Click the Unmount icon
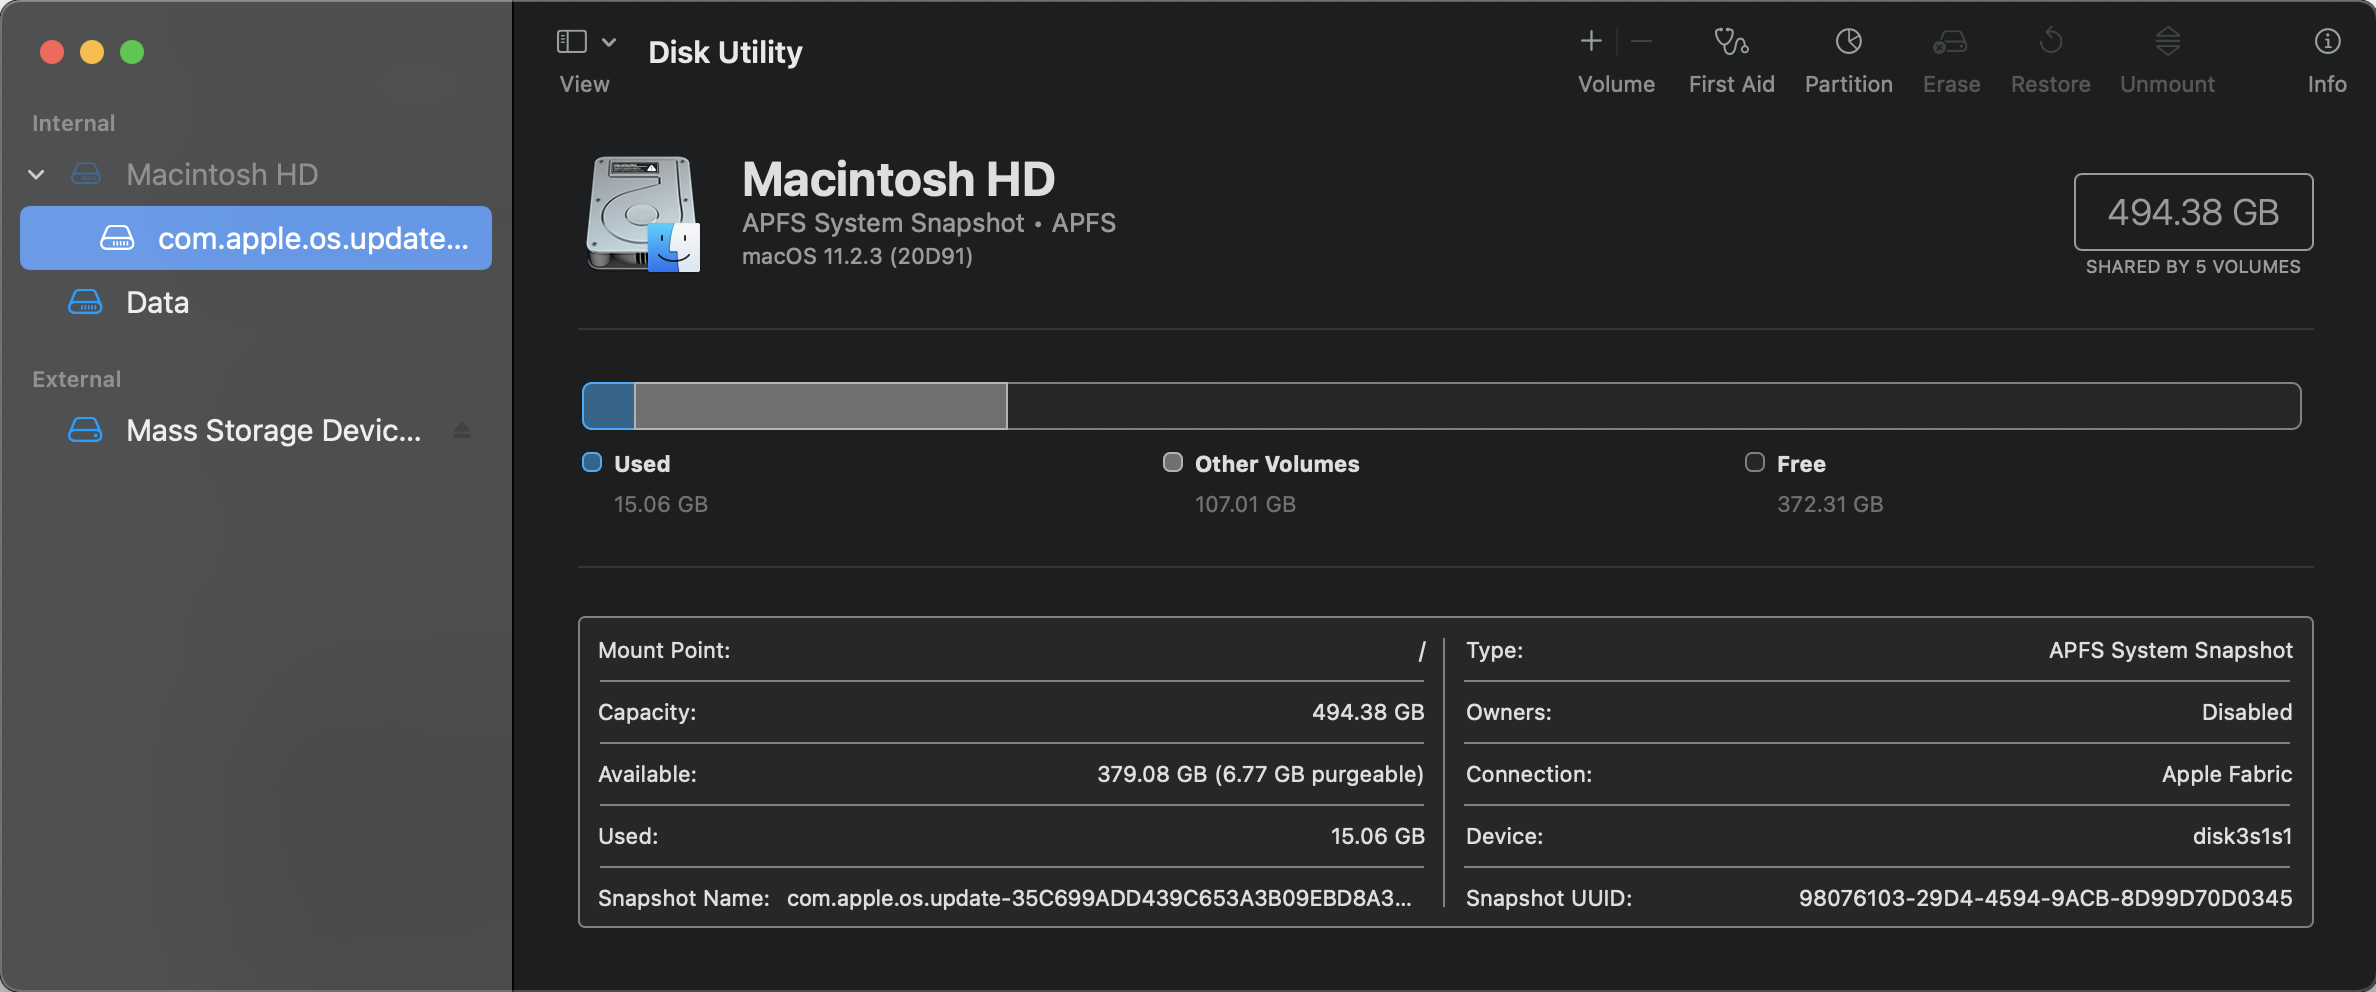This screenshot has height=992, width=2376. click(2167, 41)
